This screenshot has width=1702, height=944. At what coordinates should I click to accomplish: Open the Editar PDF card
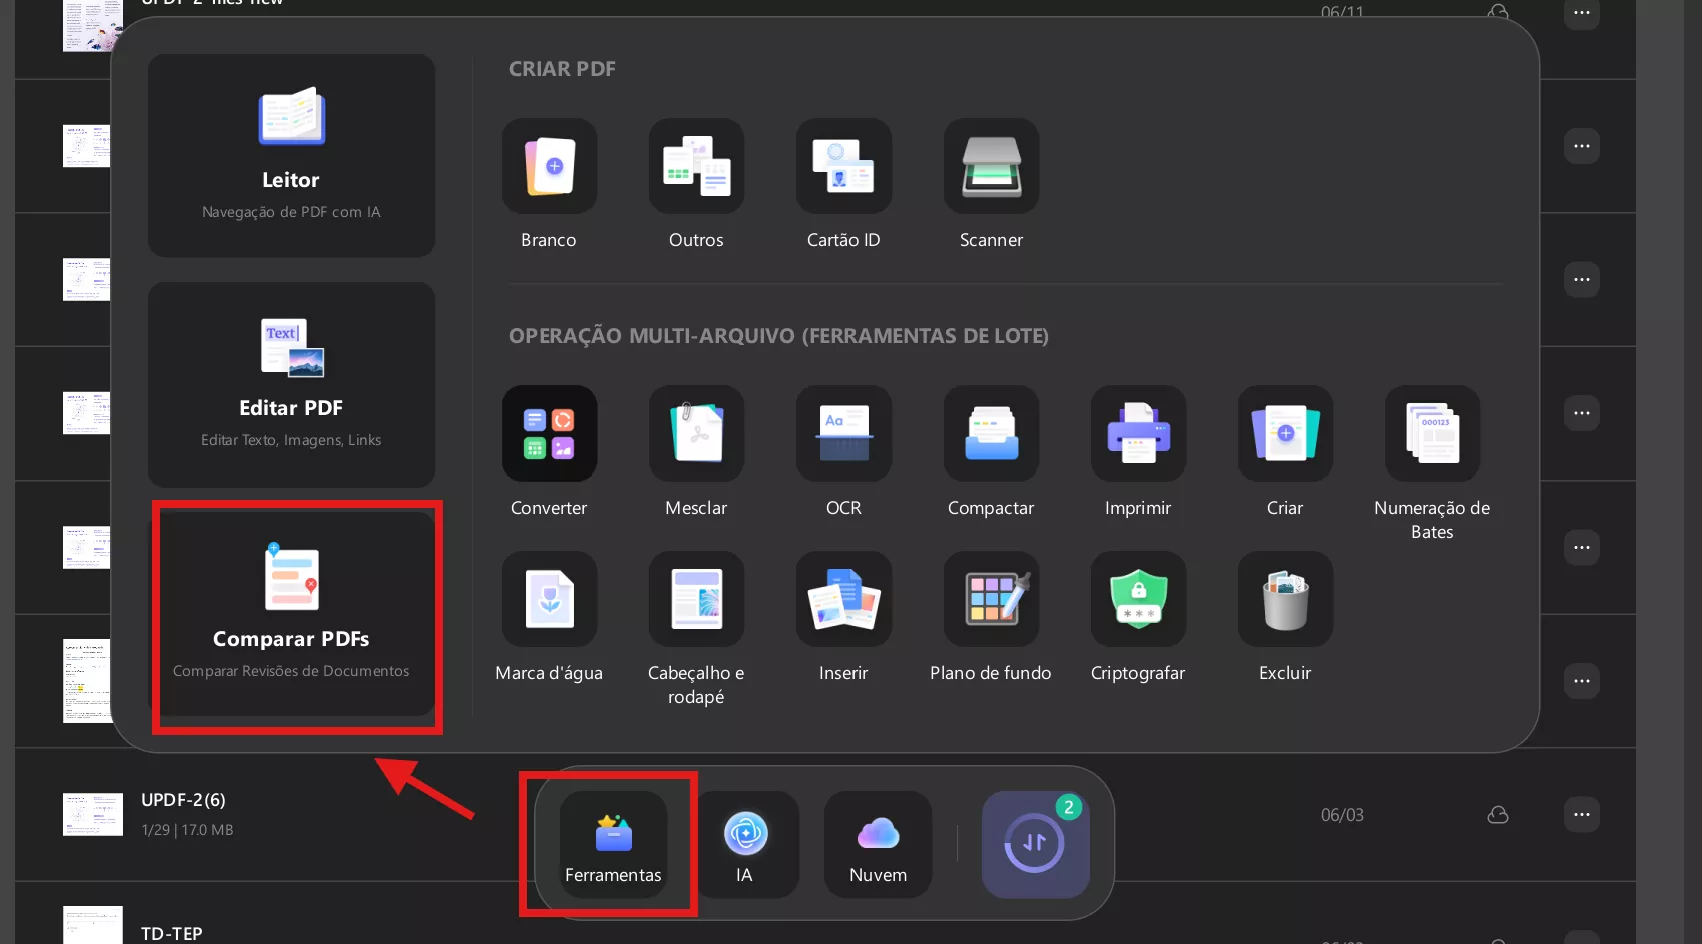291,385
